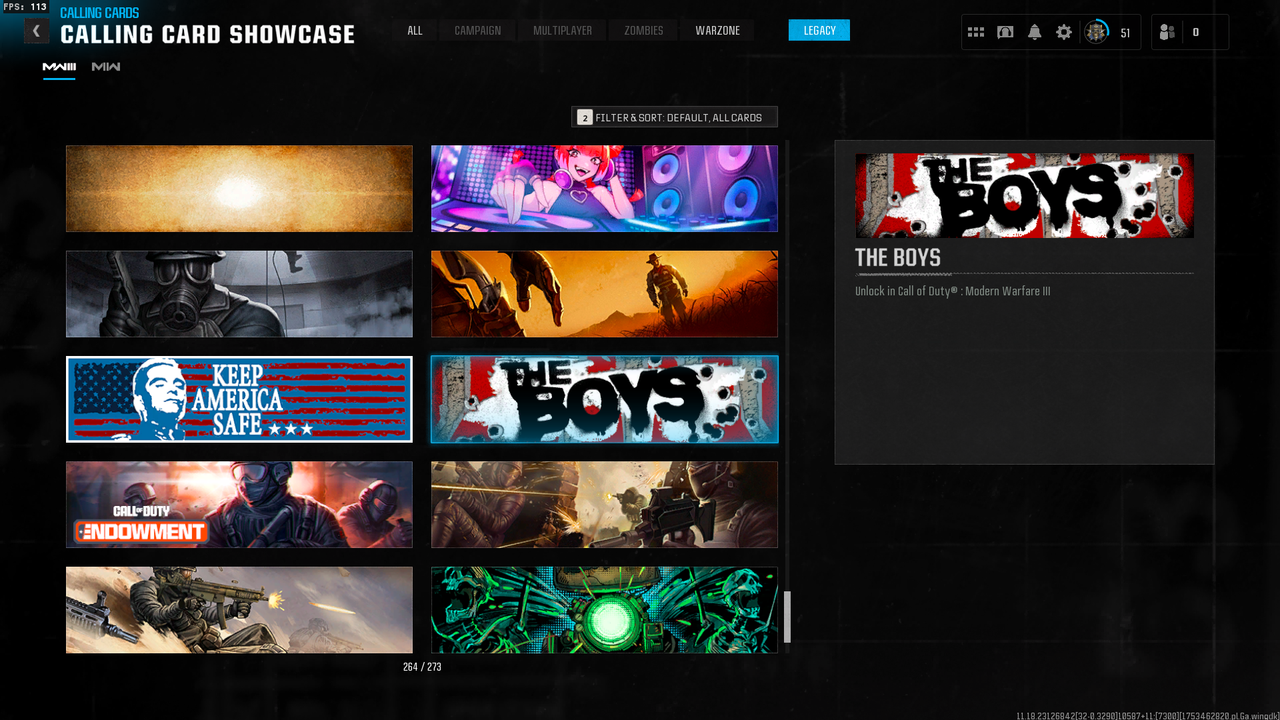1280x720 pixels.
Task: Open notifications bell icon
Action: (x=1034, y=32)
